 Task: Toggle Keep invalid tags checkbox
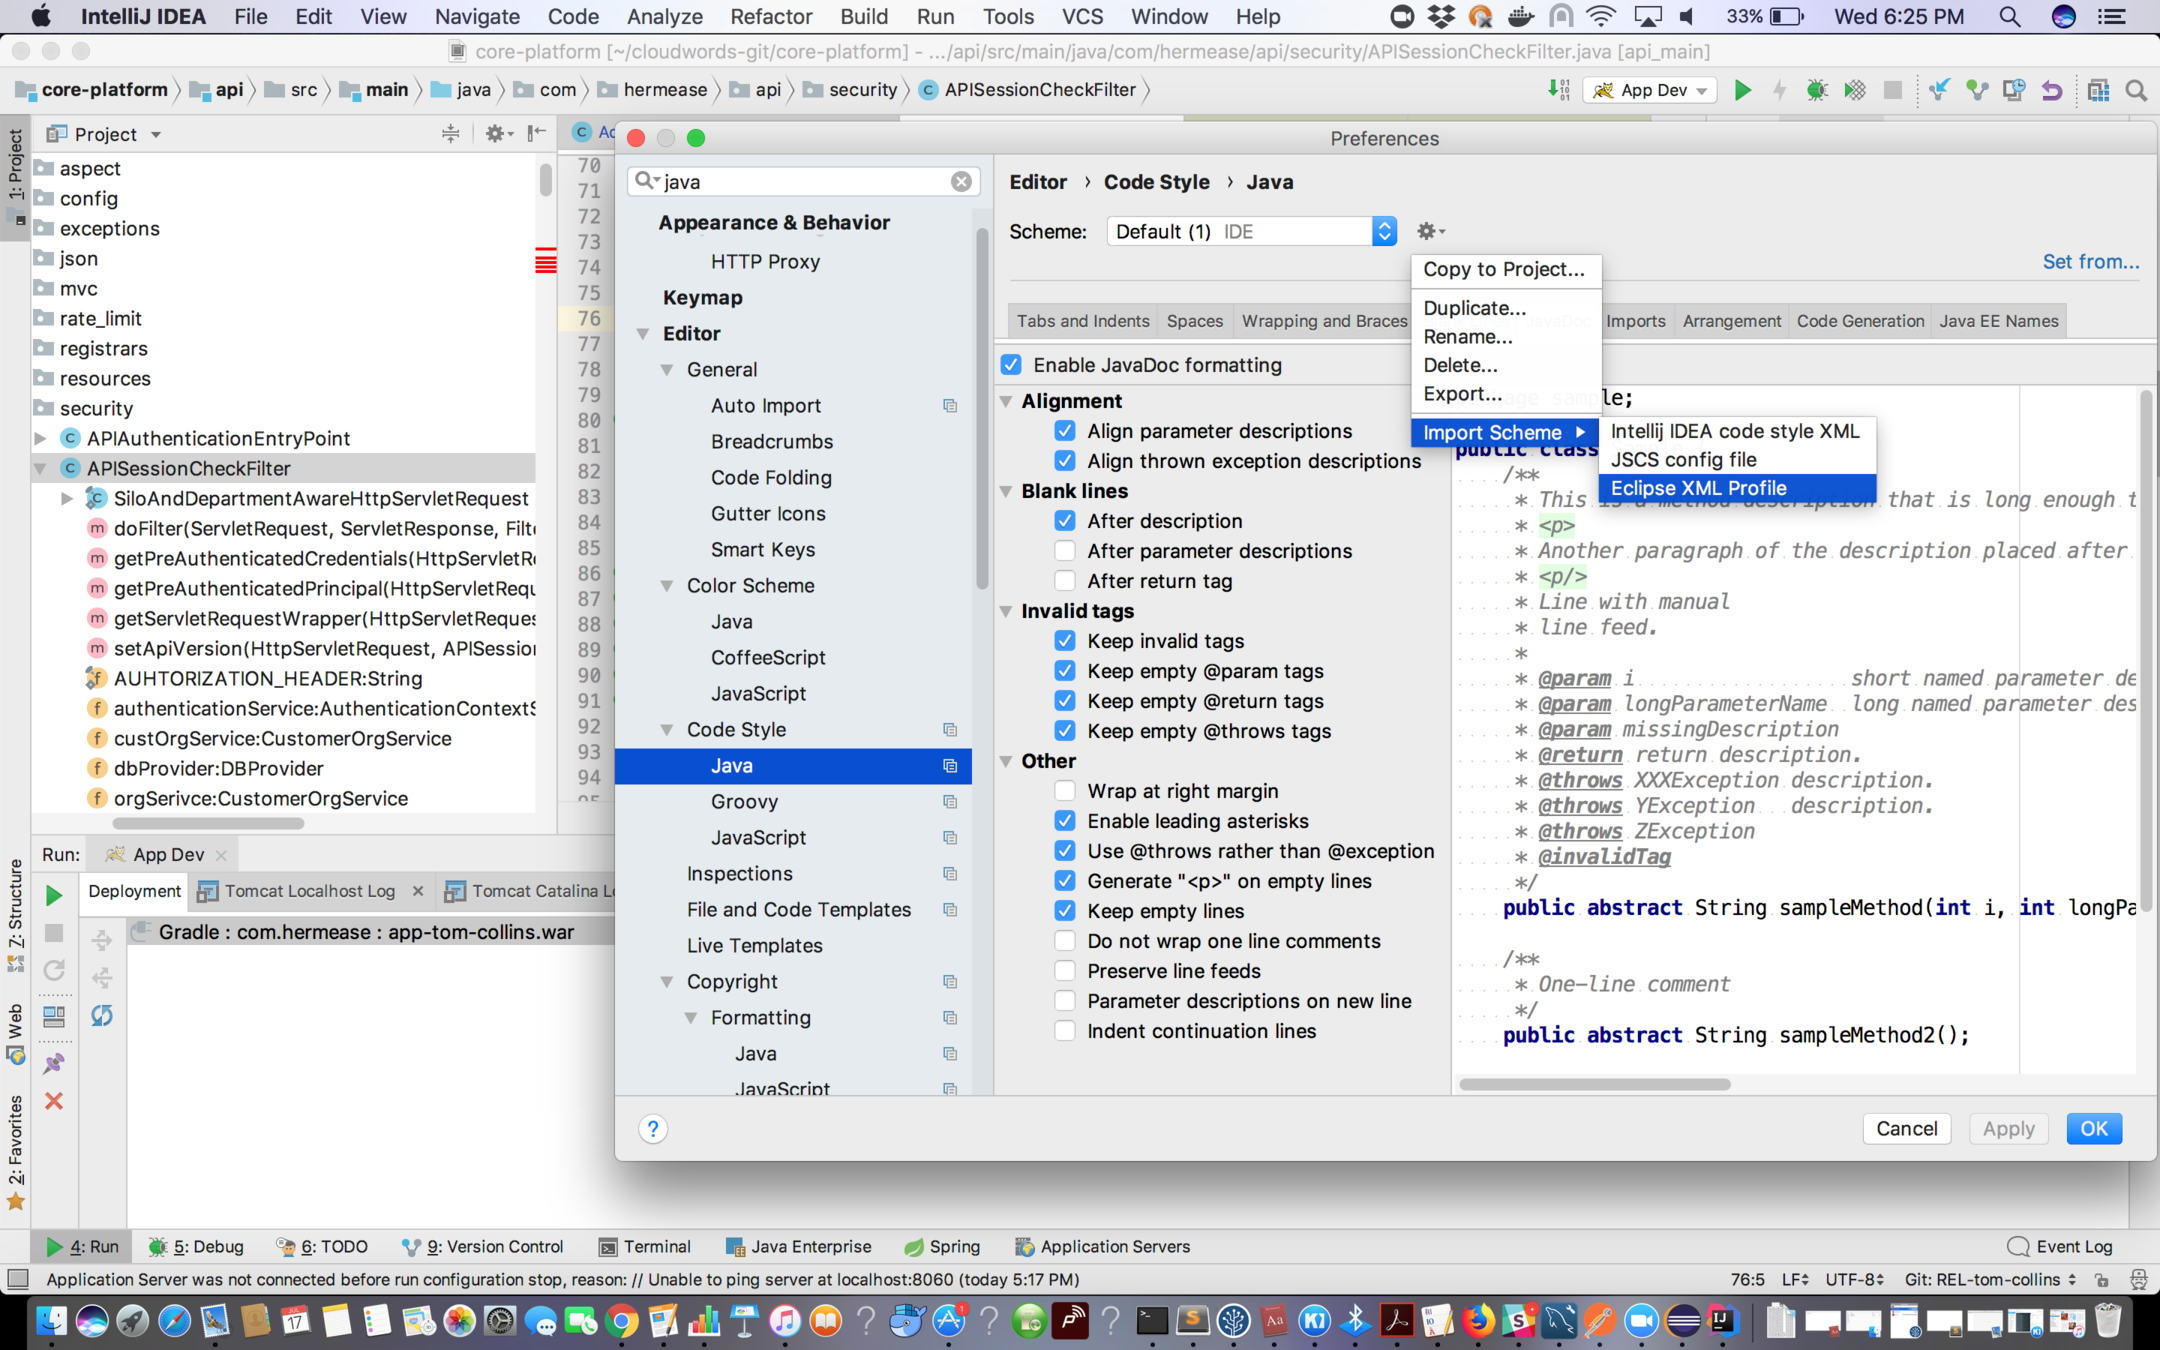point(1065,641)
